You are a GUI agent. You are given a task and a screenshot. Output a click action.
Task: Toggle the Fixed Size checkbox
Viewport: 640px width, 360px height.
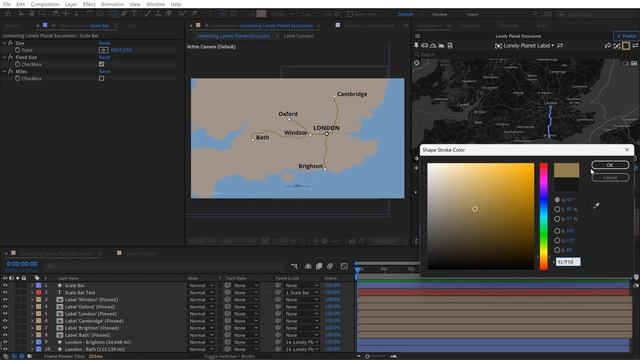(x=102, y=64)
